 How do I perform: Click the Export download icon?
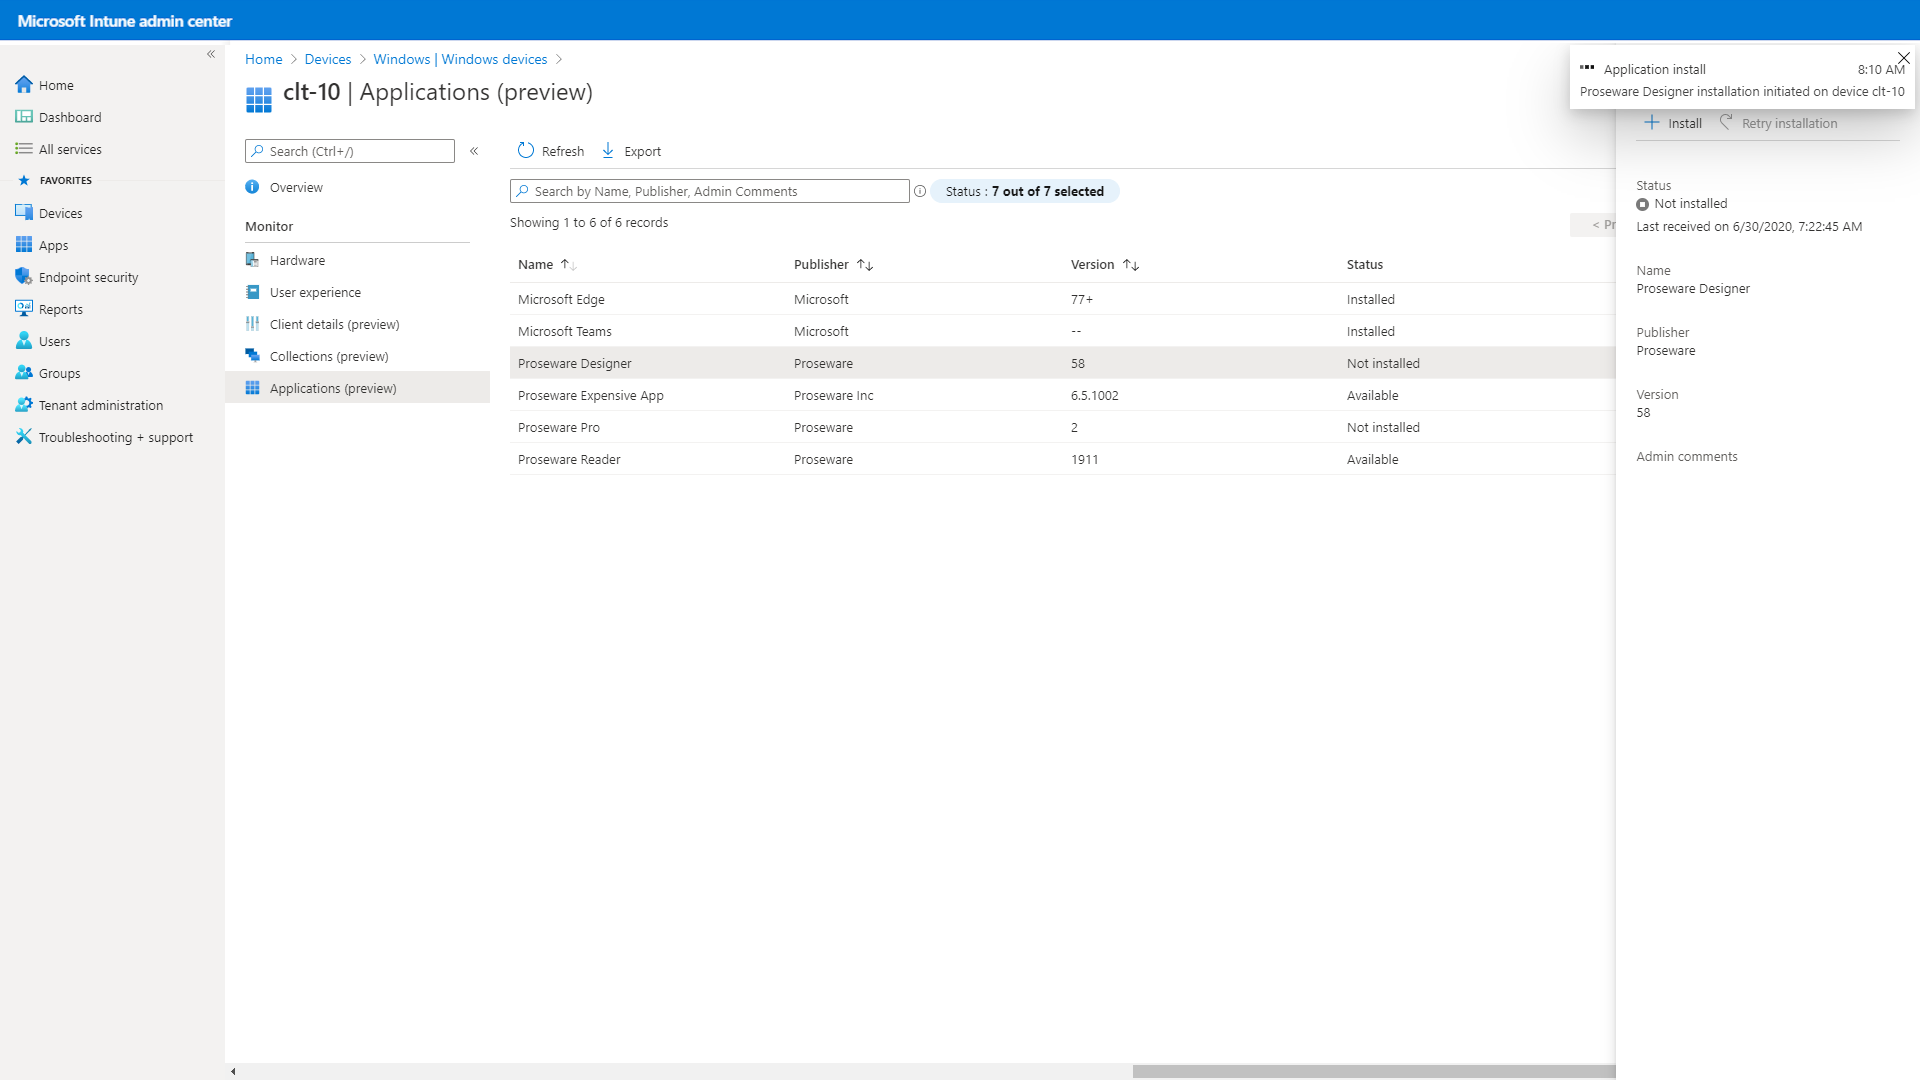608,151
